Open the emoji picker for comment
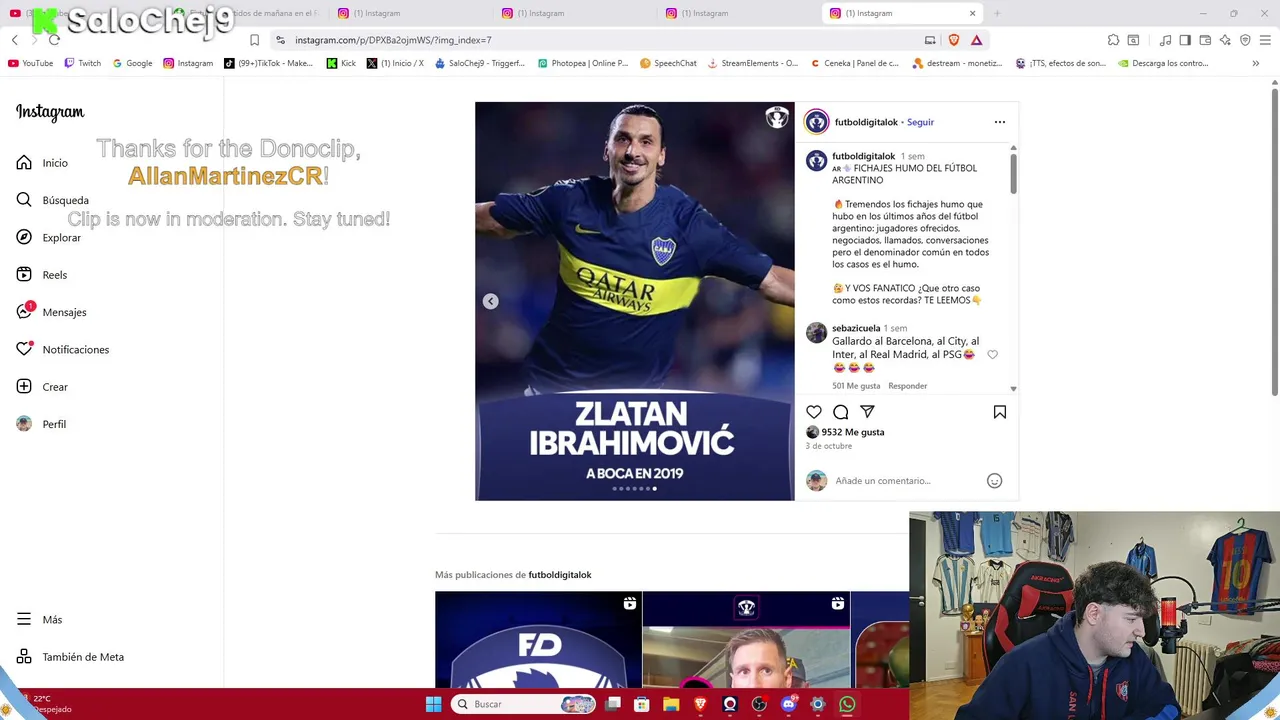Viewport: 1280px width, 720px height. [994, 481]
